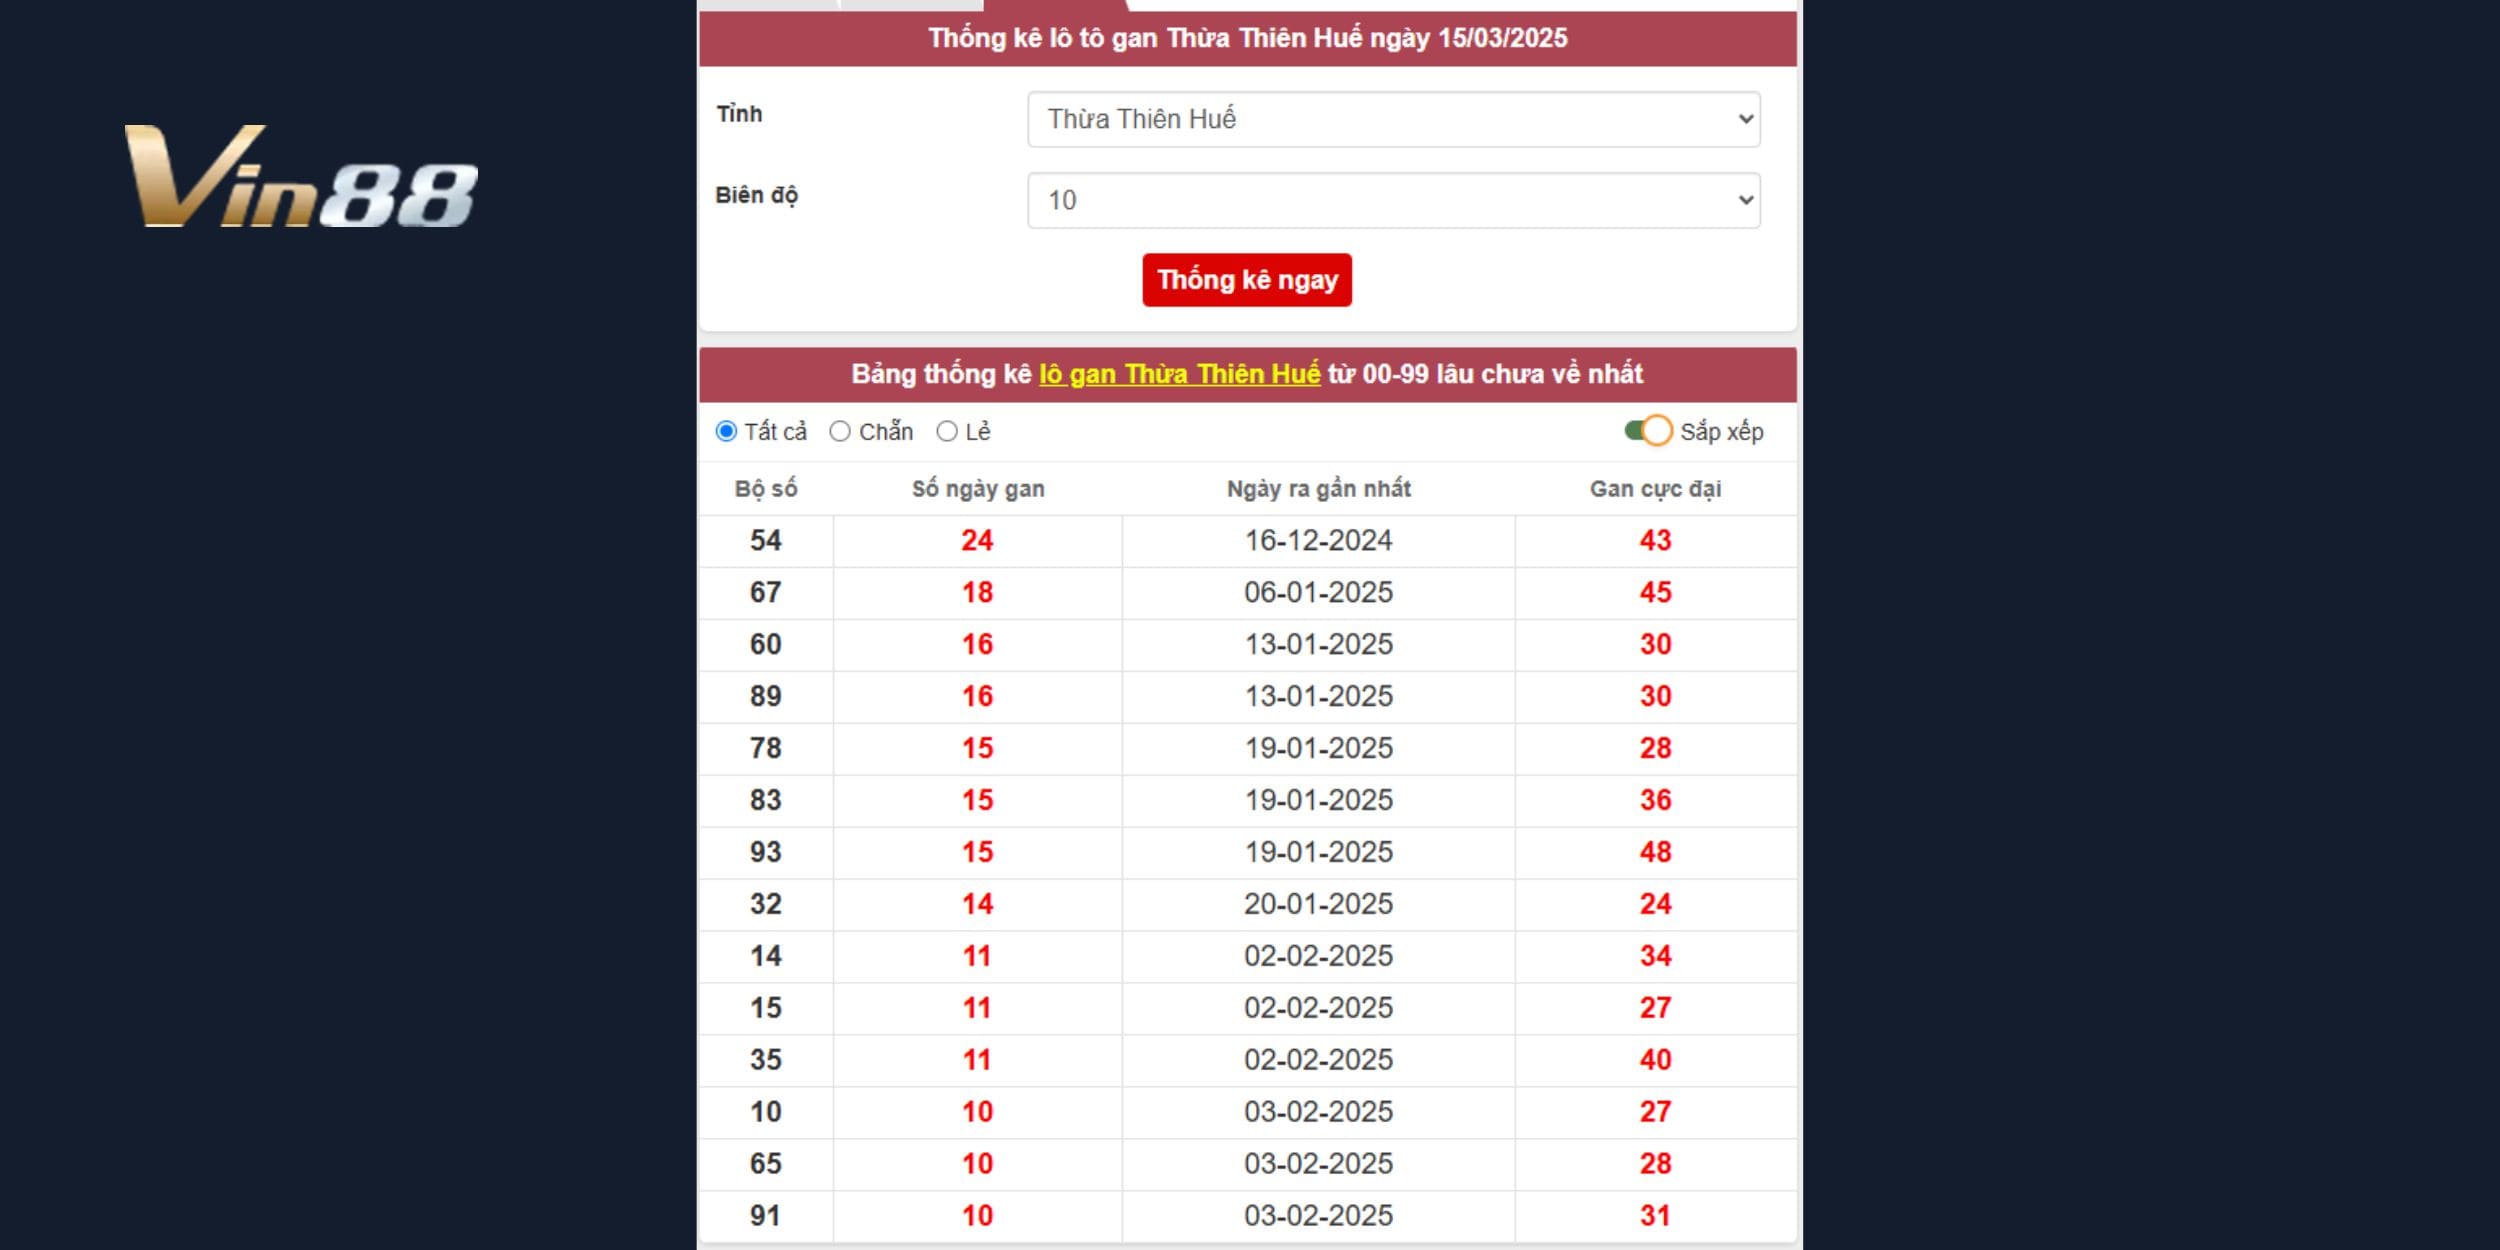The width and height of the screenshot is (2500, 1250).
Task: Click the Số ngày gan column header
Action: coord(978,489)
